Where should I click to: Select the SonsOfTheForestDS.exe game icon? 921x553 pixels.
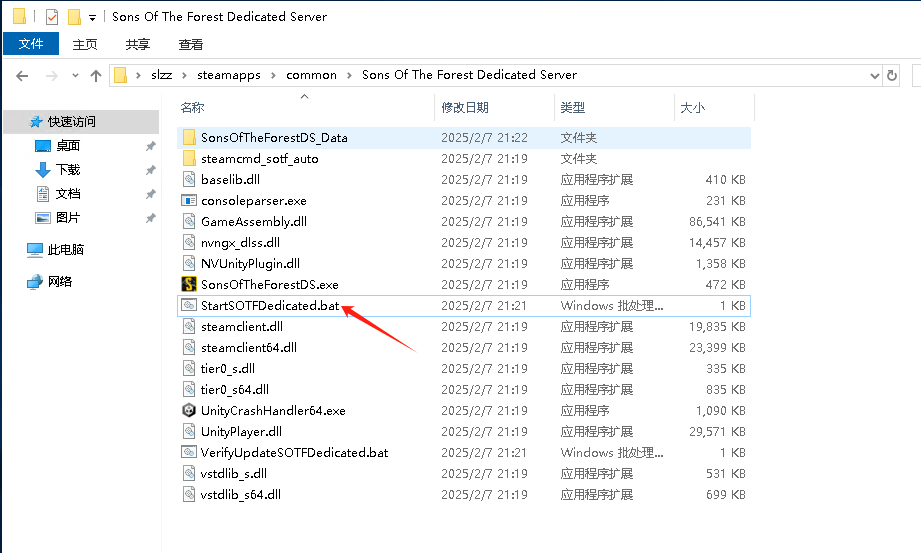[189, 284]
